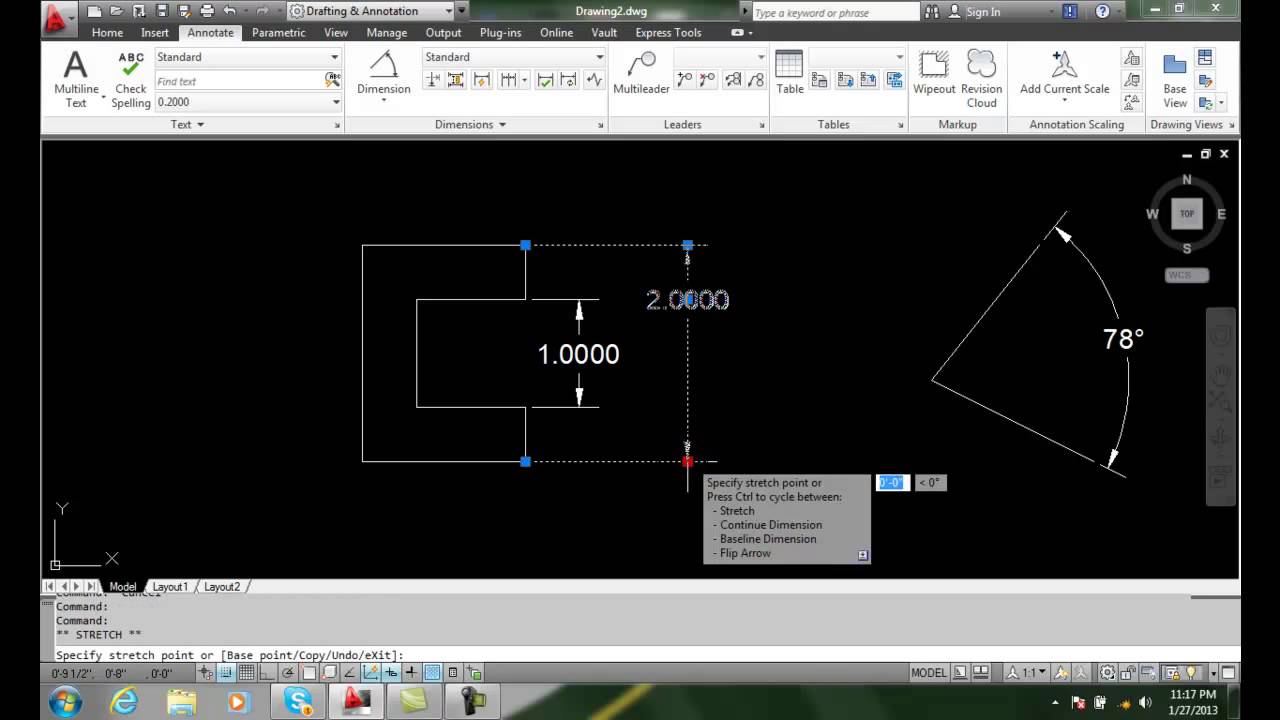Click the keyword or phrase search box
The width and height of the screenshot is (1280, 720).
tap(834, 12)
